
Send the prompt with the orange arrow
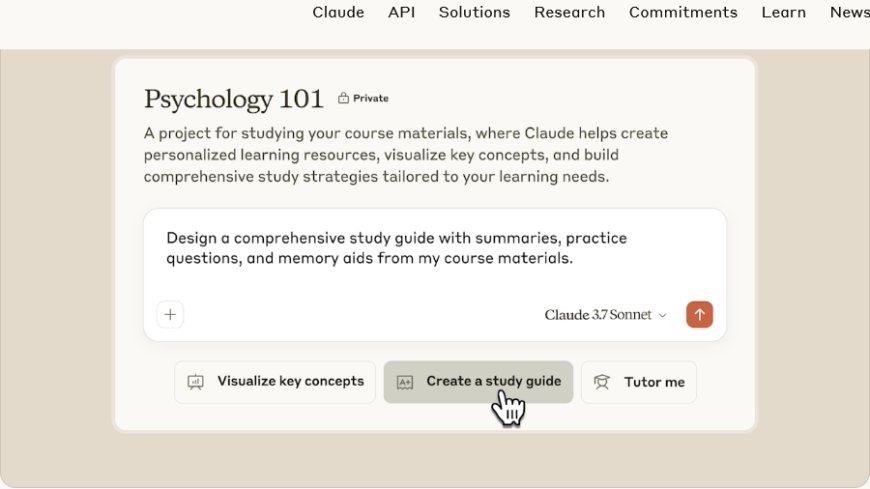click(x=699, y=315)
